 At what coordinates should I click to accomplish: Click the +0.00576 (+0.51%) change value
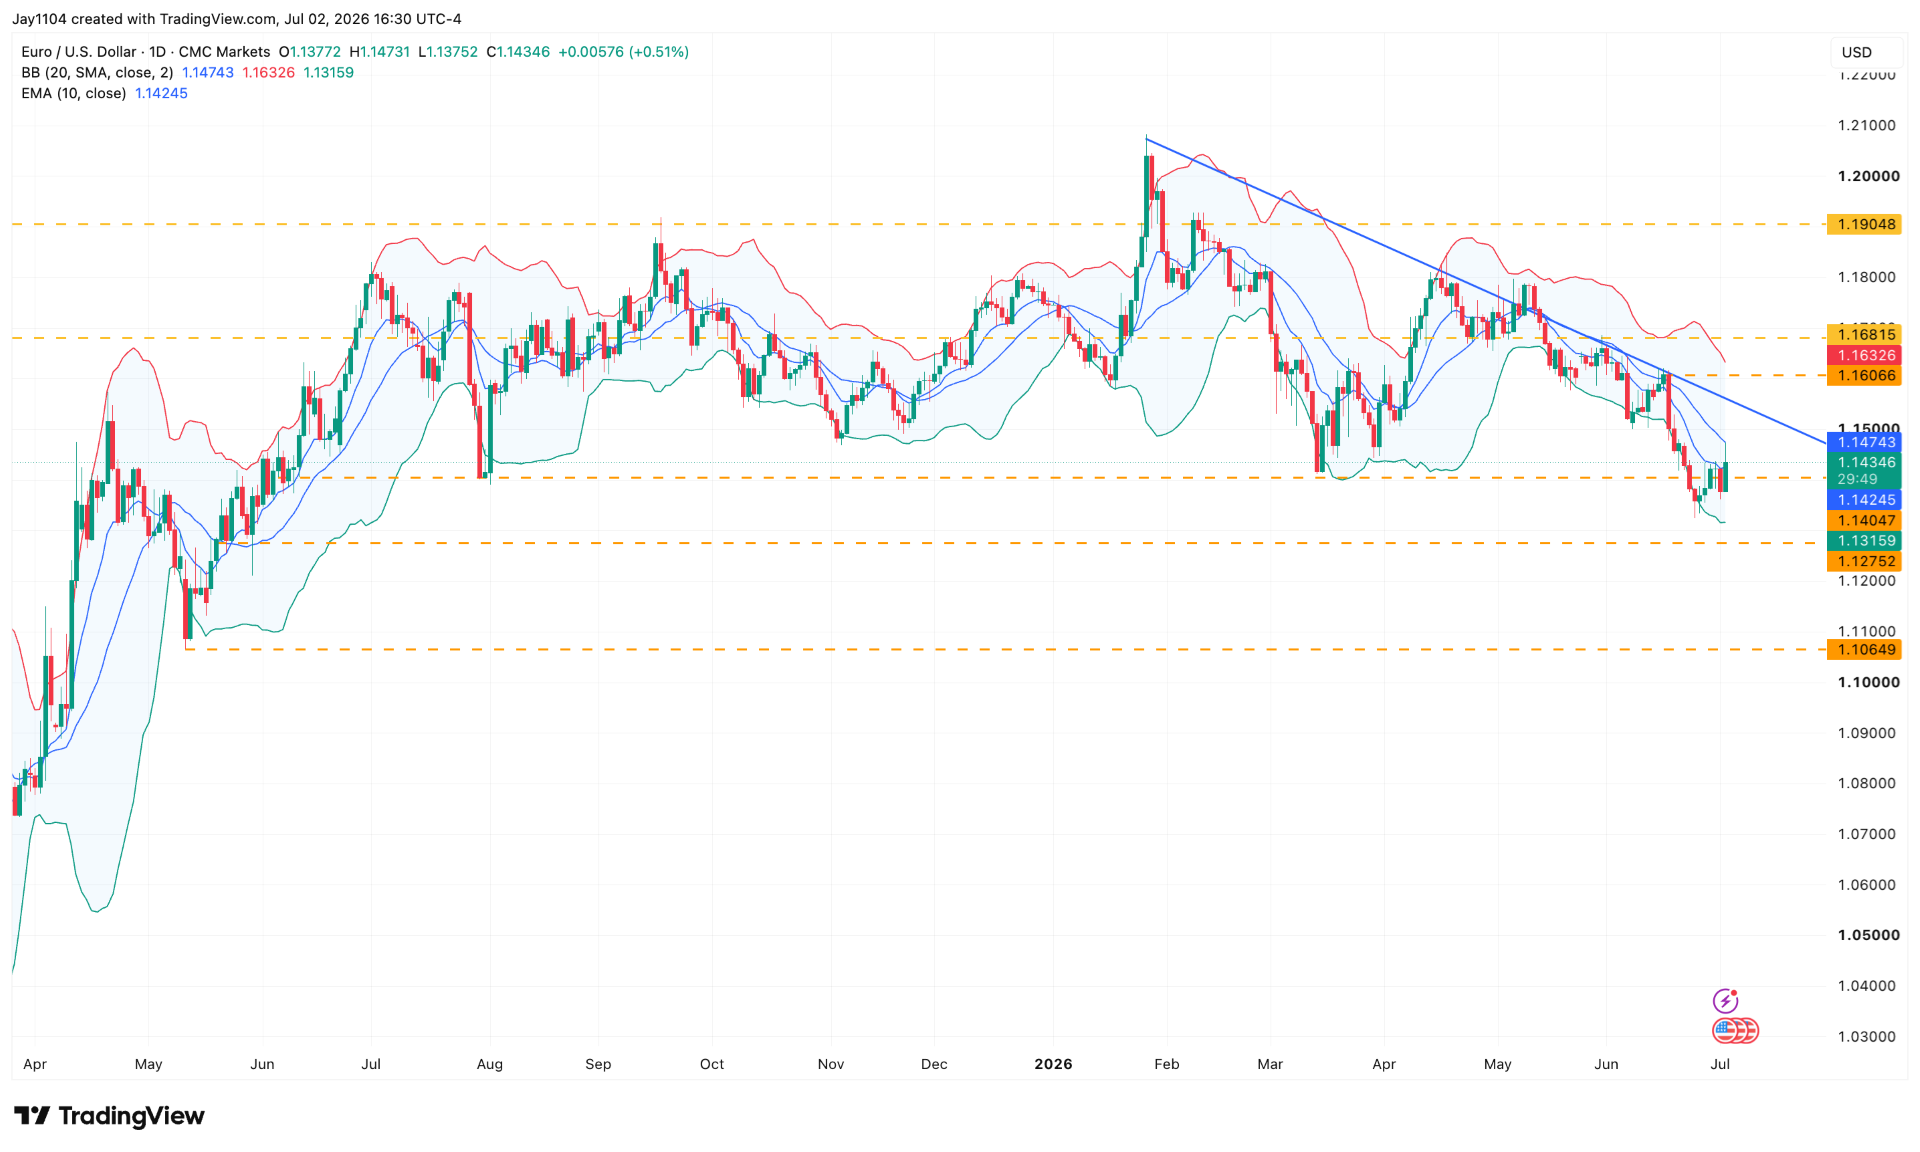click(x=623, y=52)
